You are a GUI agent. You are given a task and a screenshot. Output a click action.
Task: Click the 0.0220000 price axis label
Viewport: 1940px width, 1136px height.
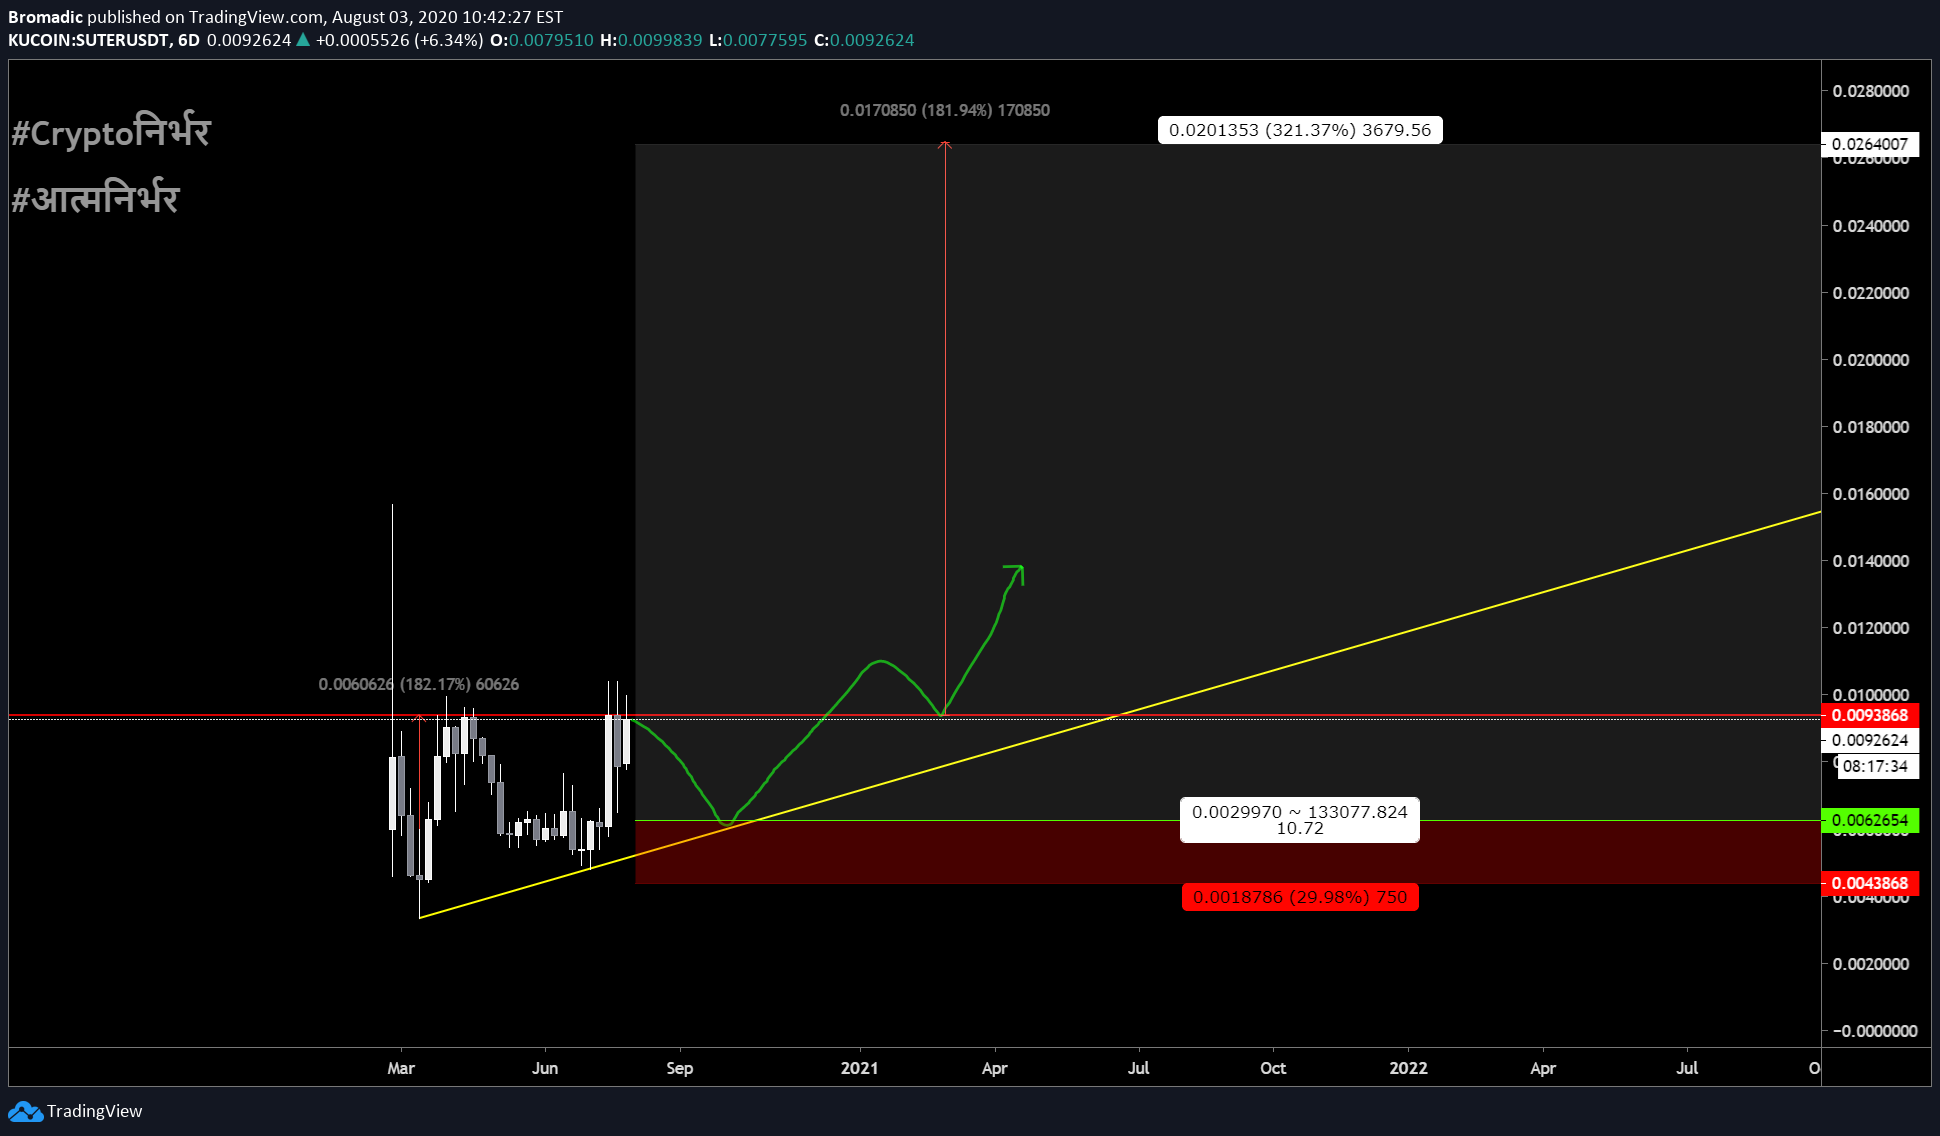[x=1870, y=293]
